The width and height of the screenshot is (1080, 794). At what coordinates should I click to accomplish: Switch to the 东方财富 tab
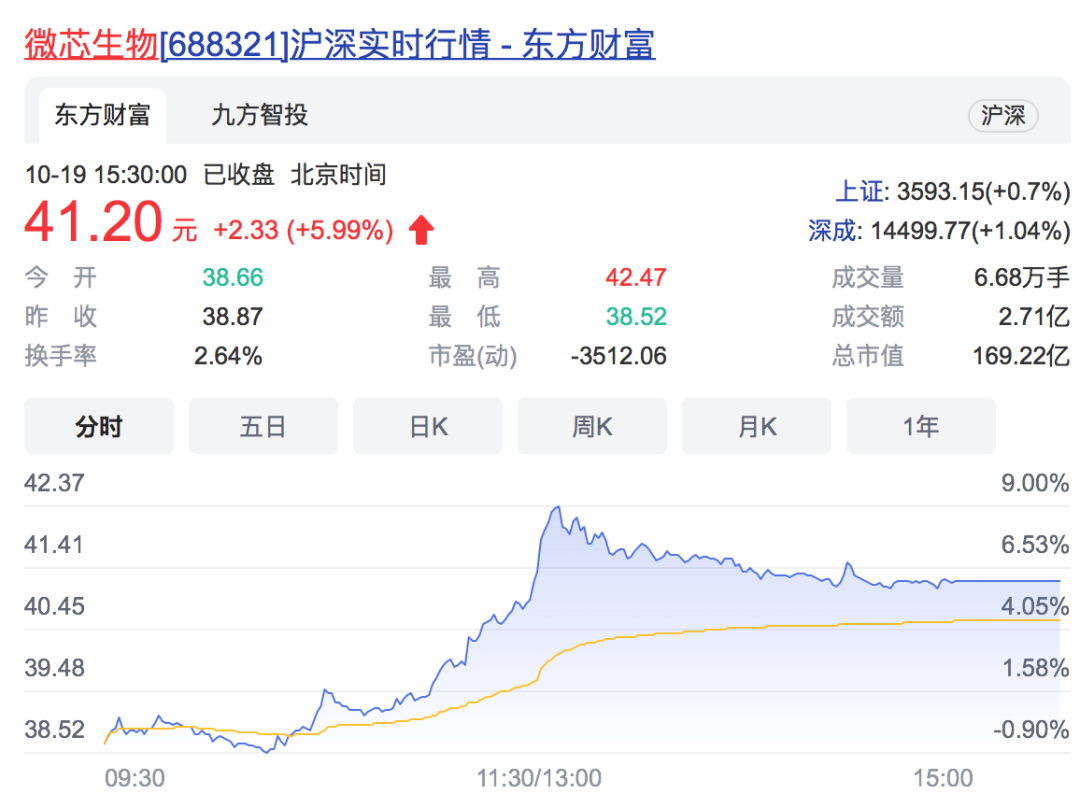[102, 115]
